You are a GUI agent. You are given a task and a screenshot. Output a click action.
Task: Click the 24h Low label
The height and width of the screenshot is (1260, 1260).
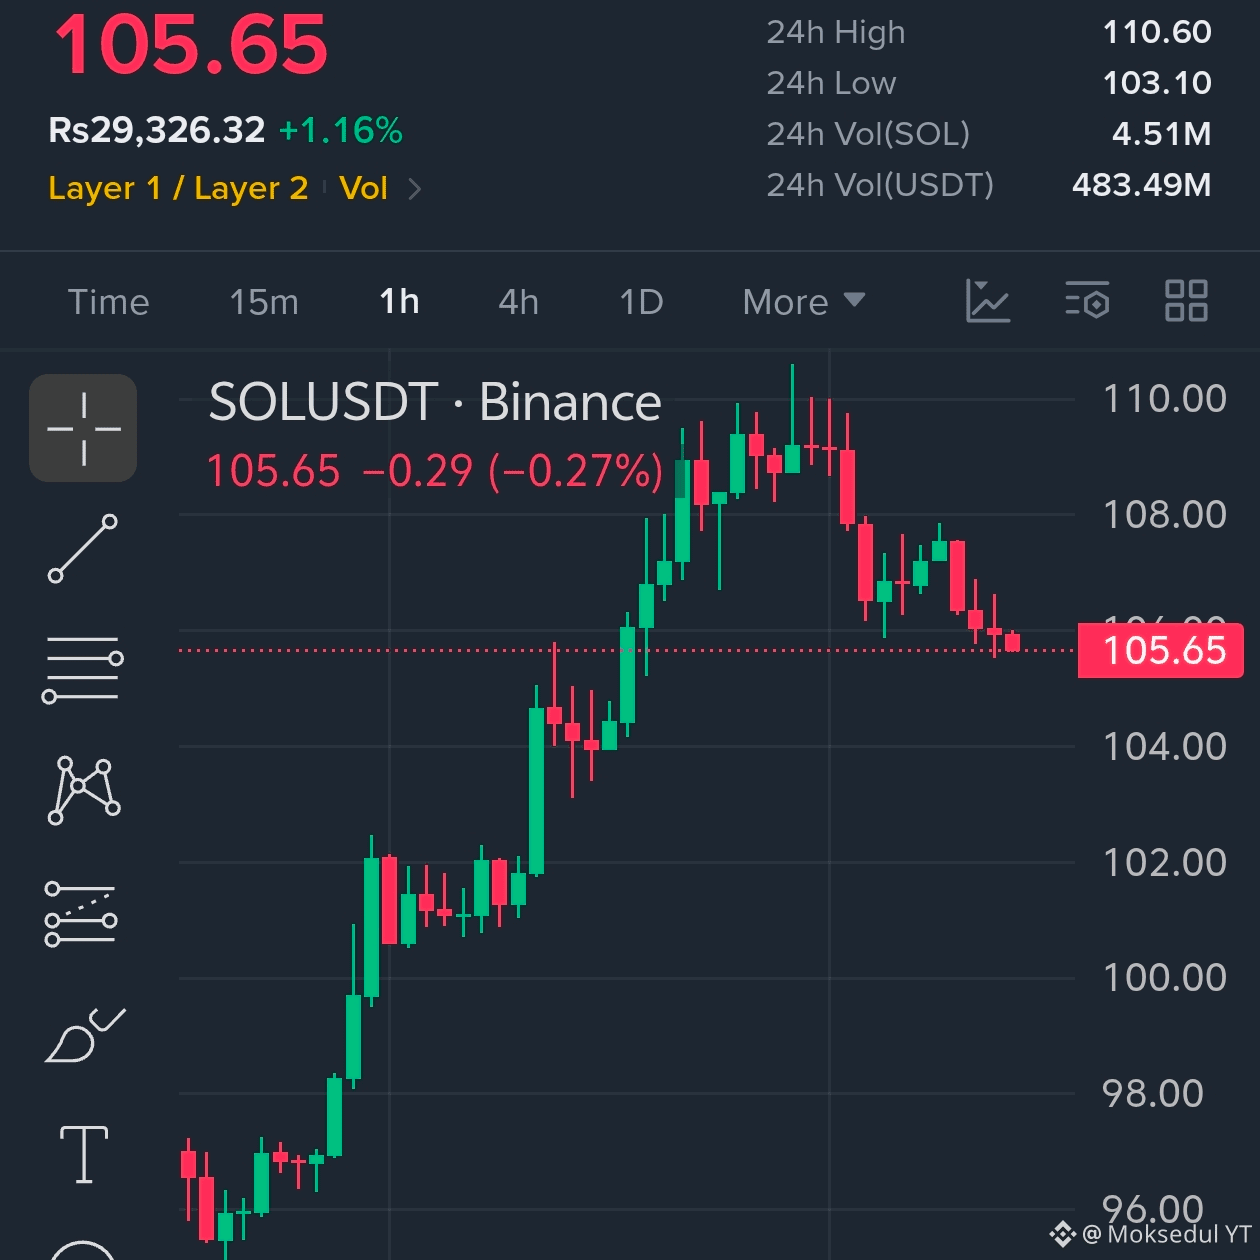(831, 83)
